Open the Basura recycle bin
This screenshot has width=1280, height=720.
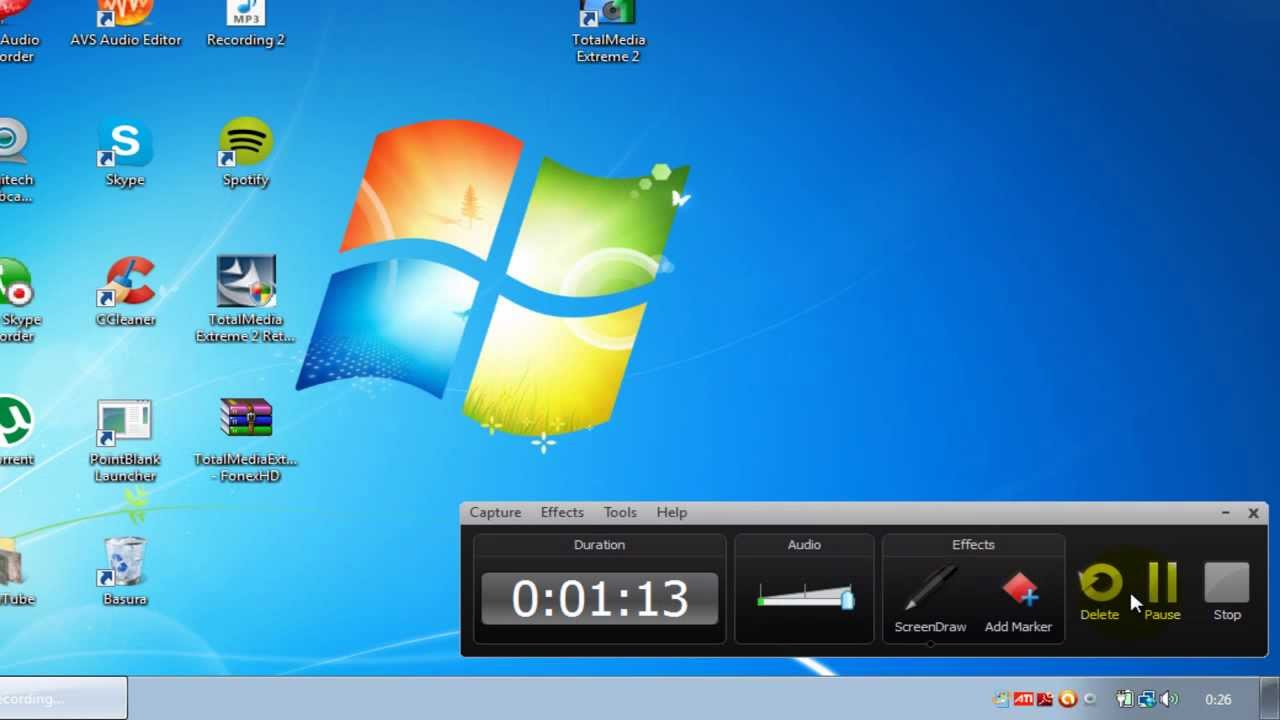coord(125,572)
